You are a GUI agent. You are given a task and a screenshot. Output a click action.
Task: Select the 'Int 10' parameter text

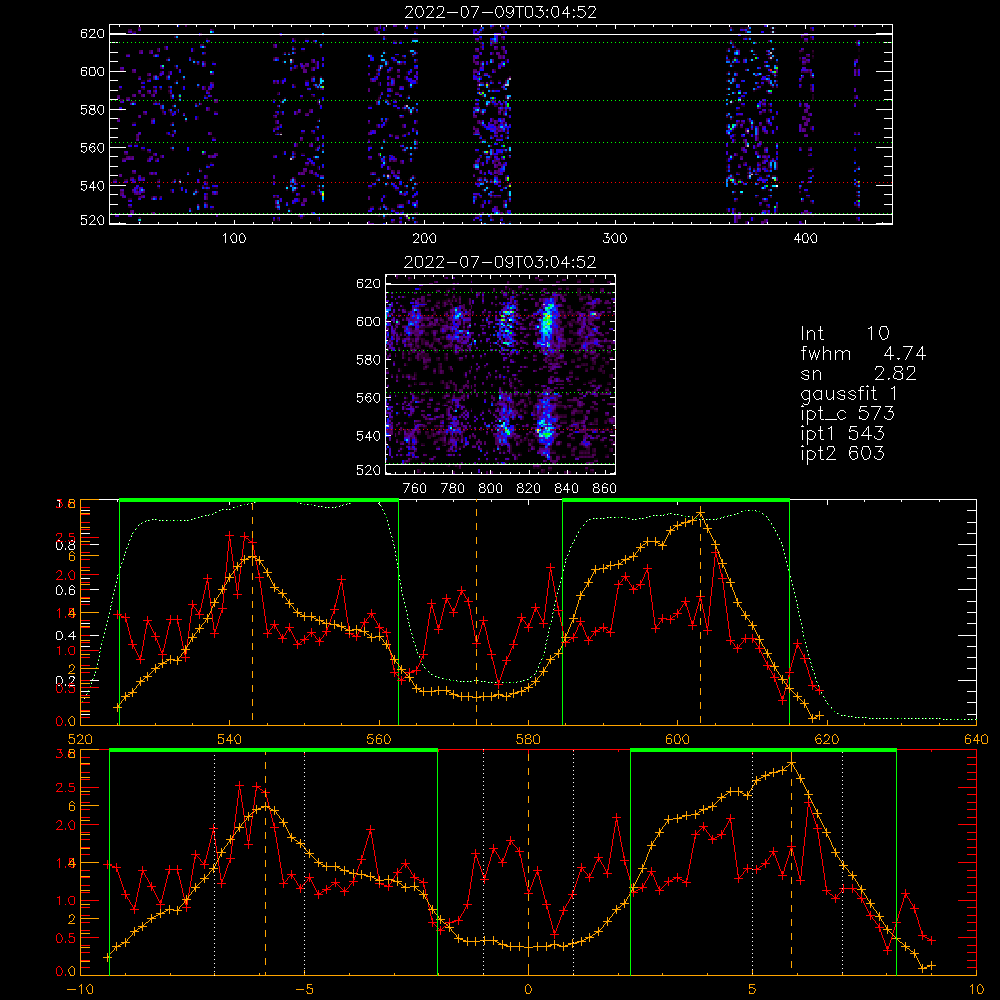point(845,334)
